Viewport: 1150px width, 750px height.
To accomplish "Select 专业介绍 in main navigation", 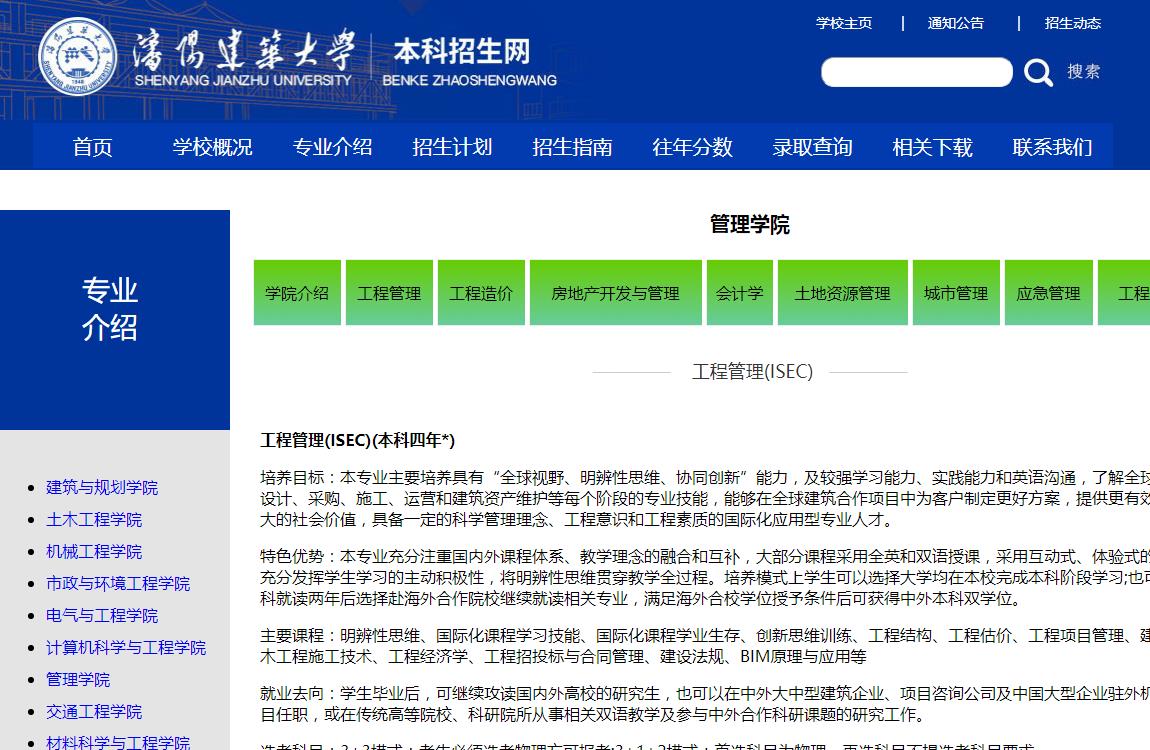I will pos(333,147).
